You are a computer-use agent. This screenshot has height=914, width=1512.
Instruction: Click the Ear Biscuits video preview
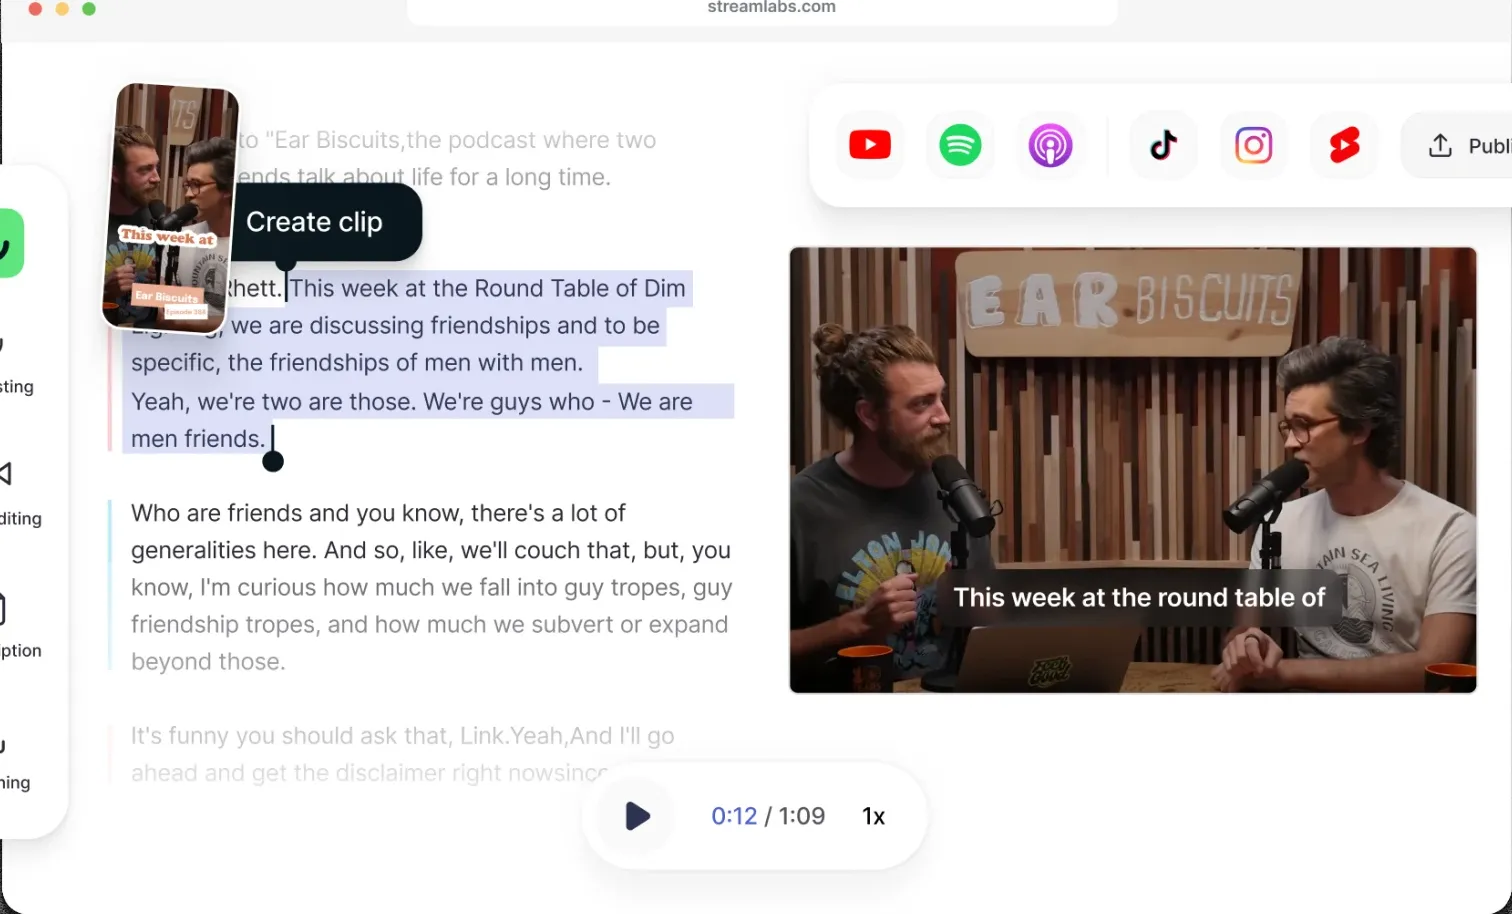[x=1132, y=469]
